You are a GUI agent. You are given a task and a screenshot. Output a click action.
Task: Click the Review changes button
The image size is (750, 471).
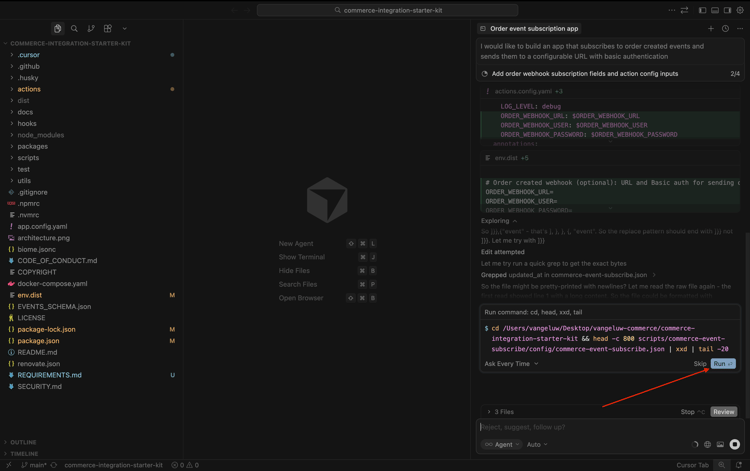724,412
